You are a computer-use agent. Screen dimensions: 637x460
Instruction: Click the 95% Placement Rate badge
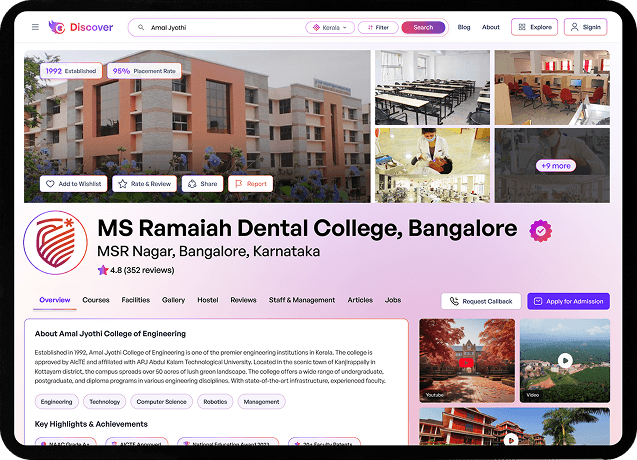144,71
